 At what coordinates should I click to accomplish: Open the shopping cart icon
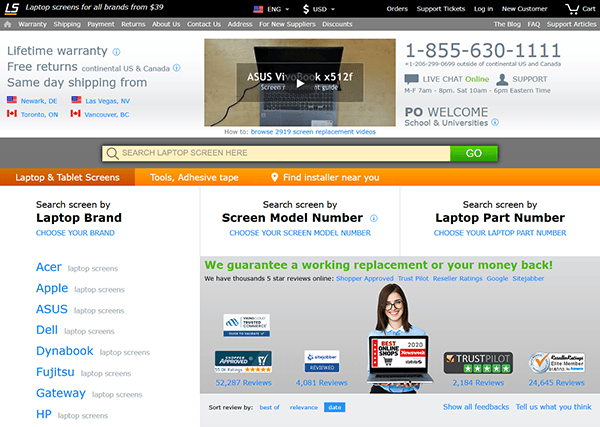coord(572,8)
